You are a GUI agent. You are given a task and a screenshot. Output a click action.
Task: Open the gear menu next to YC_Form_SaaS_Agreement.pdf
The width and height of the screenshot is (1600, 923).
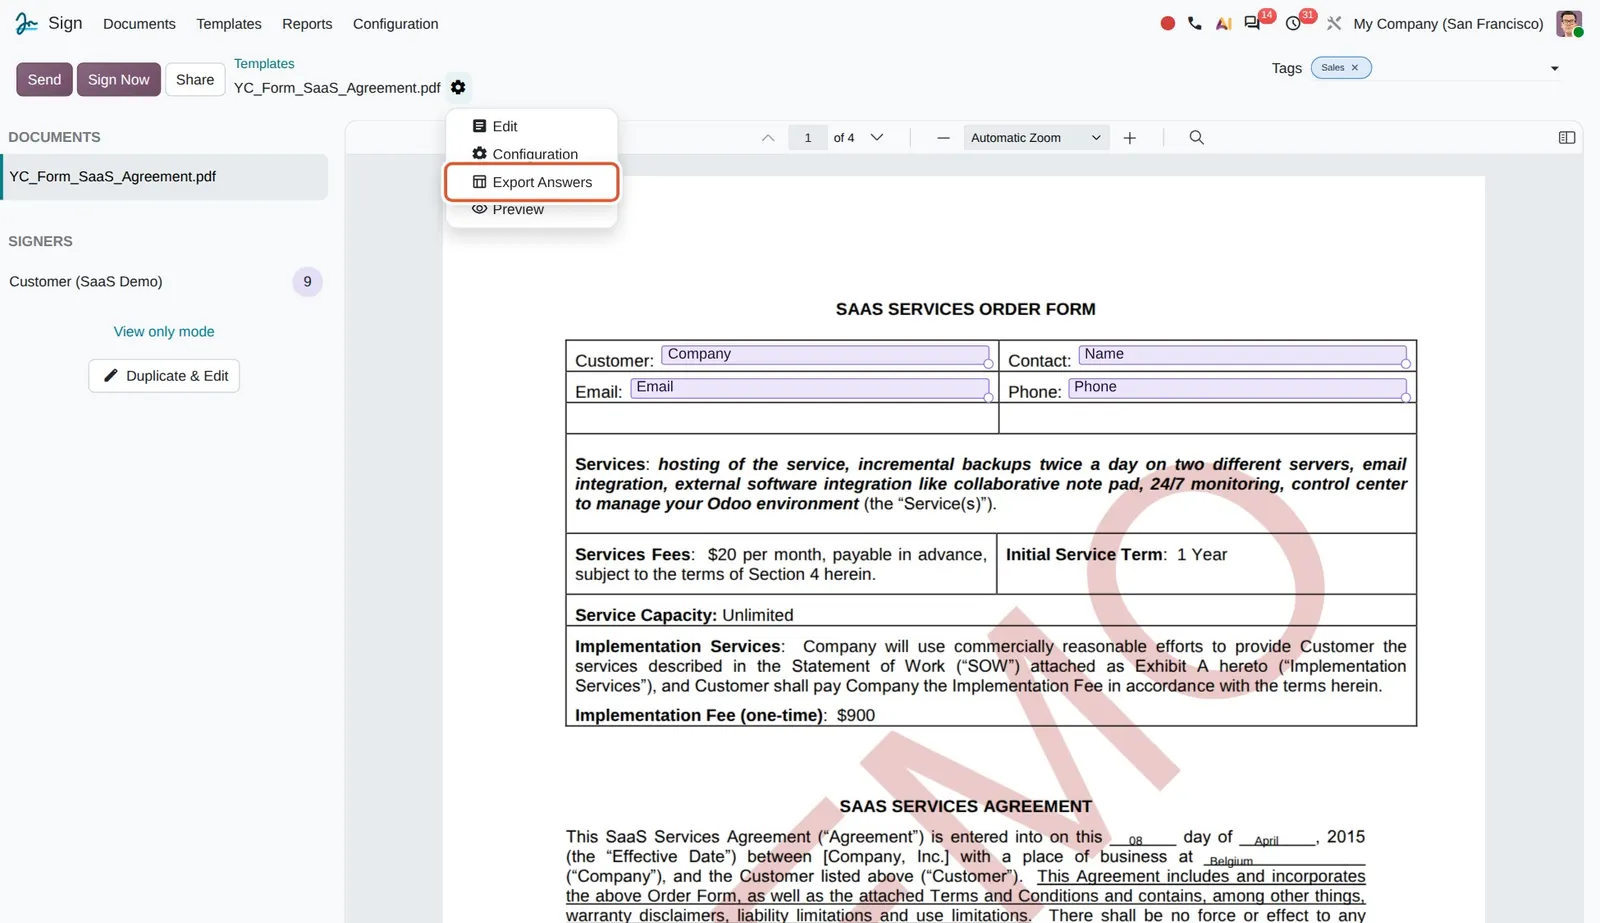pyautogui.click(x=458, y=87)
